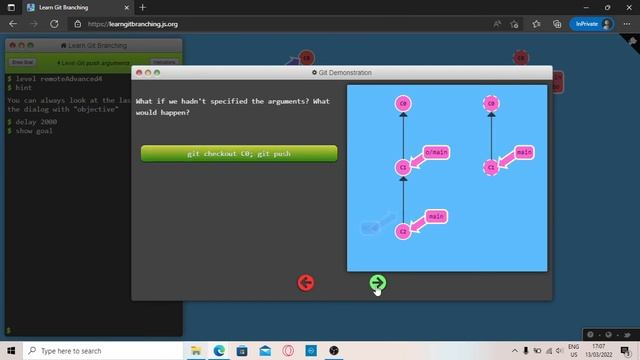Open the browser settings and more menu

pos(627,24)
